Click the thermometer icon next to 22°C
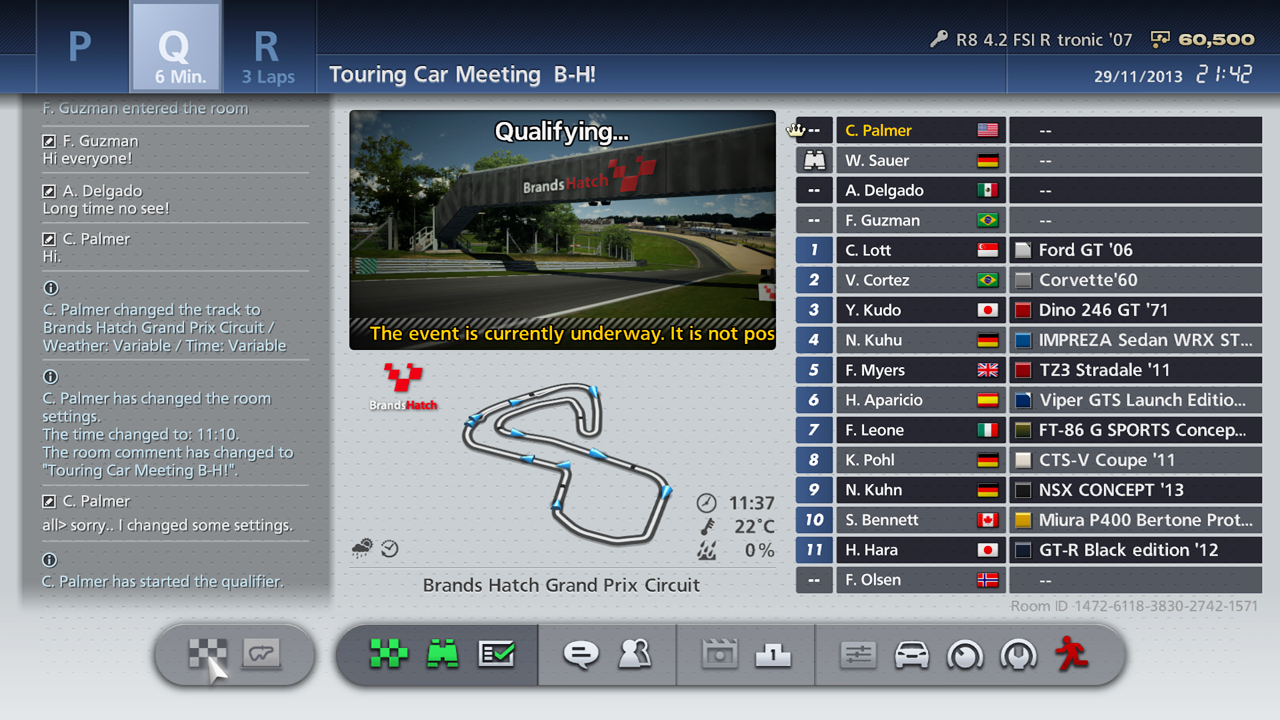Viewport: 1280px width, 720px height. pyautogui.click(x=707, y=526)
